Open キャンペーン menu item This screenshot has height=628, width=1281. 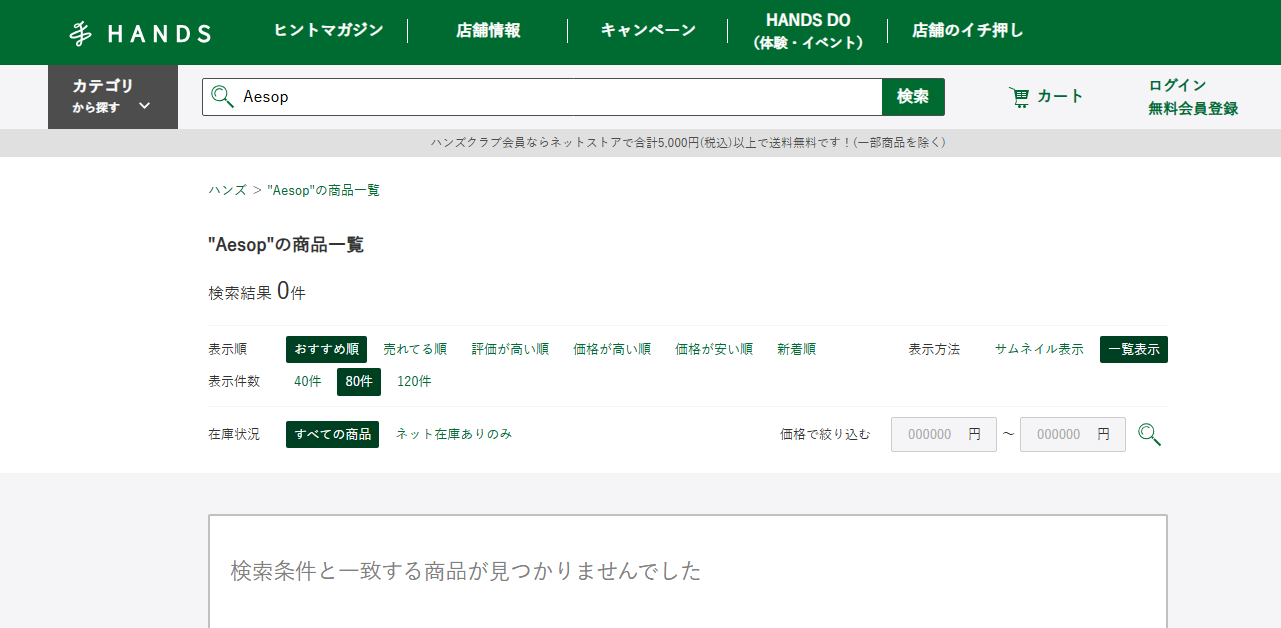648,30
